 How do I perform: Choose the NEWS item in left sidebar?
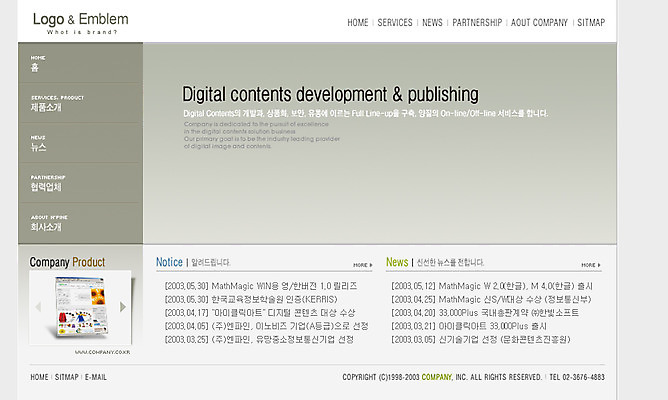click(80, 143)
